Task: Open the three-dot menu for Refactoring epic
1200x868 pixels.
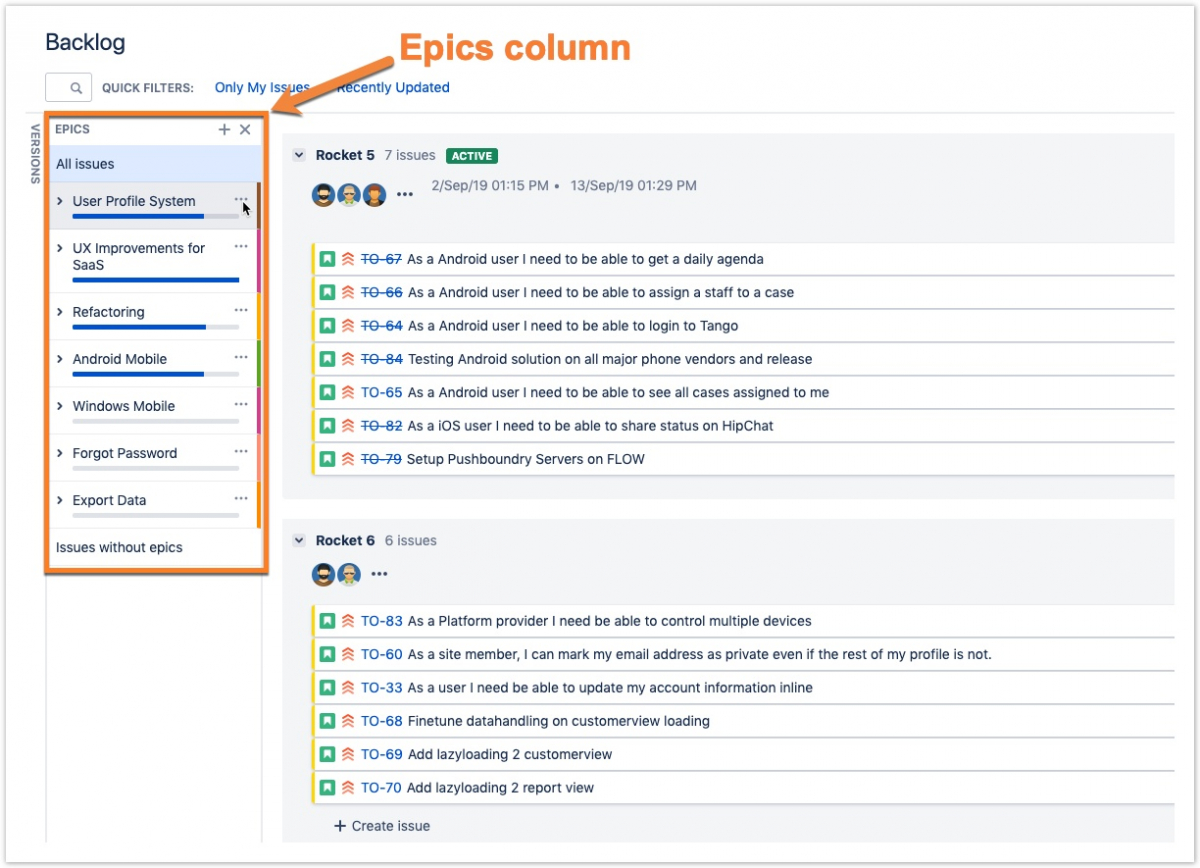Action: pos(241,310)
